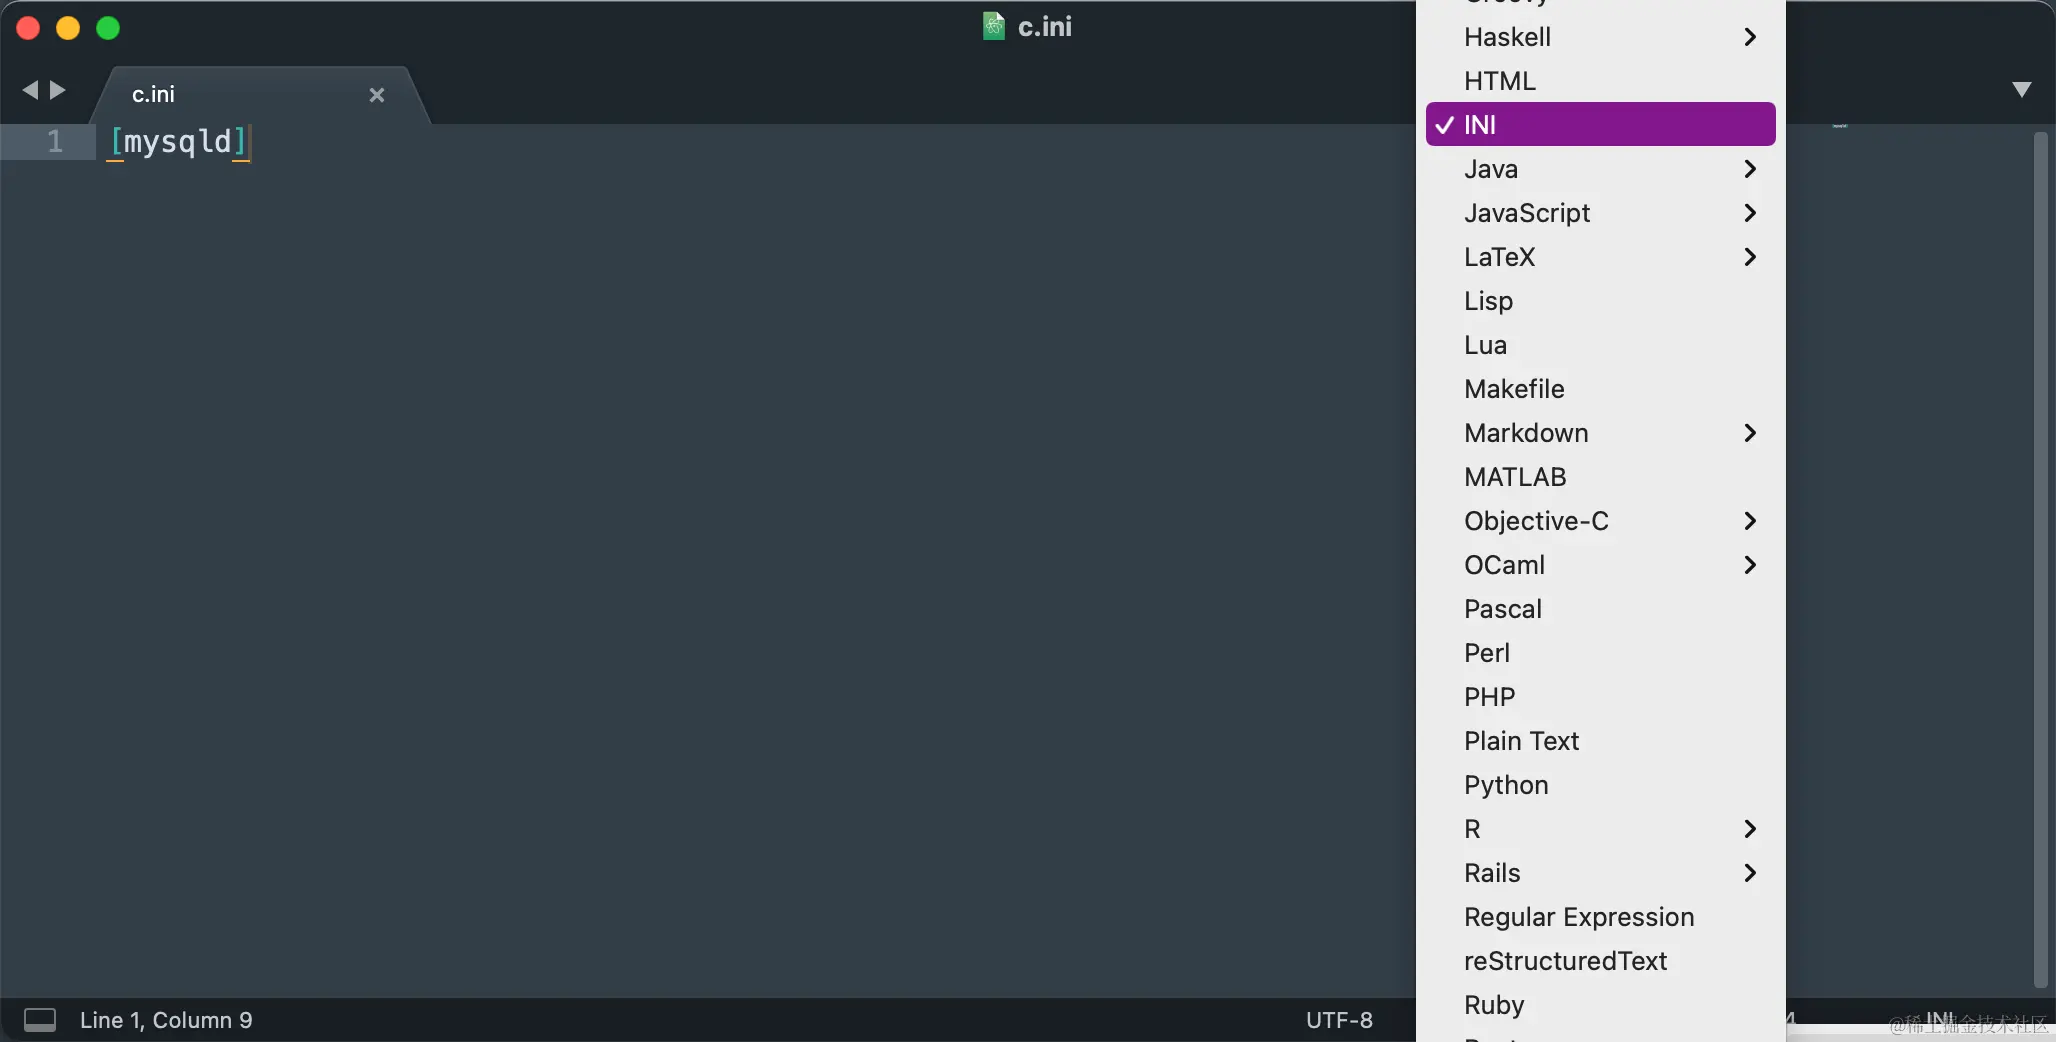Choose Python syntax
The image size is (2056, 1042).
pyautogui.click(x=1600, y=785)
